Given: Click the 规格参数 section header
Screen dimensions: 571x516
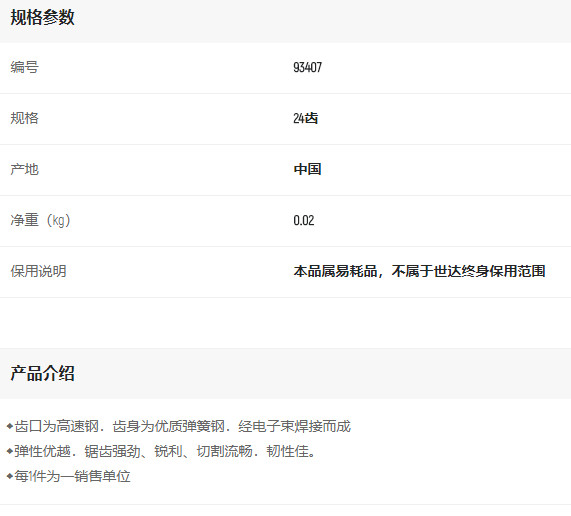Looking at the screenshot, I should (x=42, y=17).
